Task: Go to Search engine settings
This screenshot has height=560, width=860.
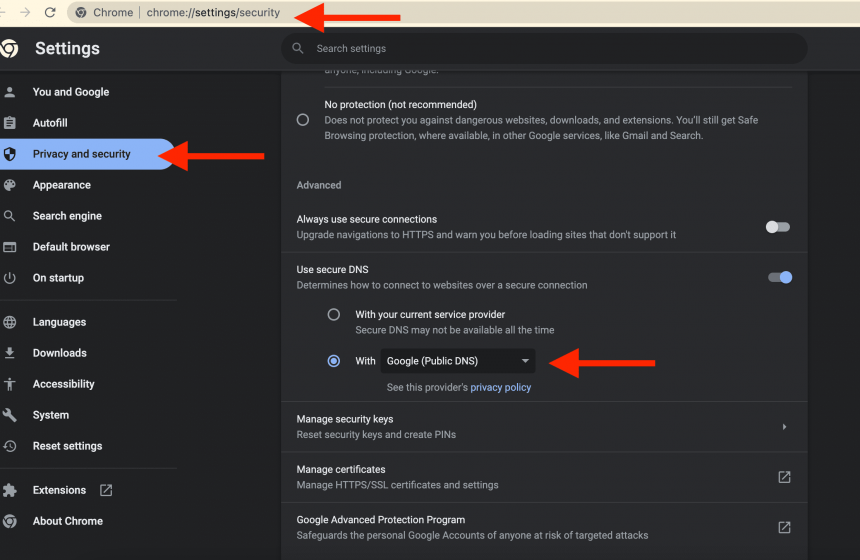Action: pyautogui.click(x=67, y=216)
